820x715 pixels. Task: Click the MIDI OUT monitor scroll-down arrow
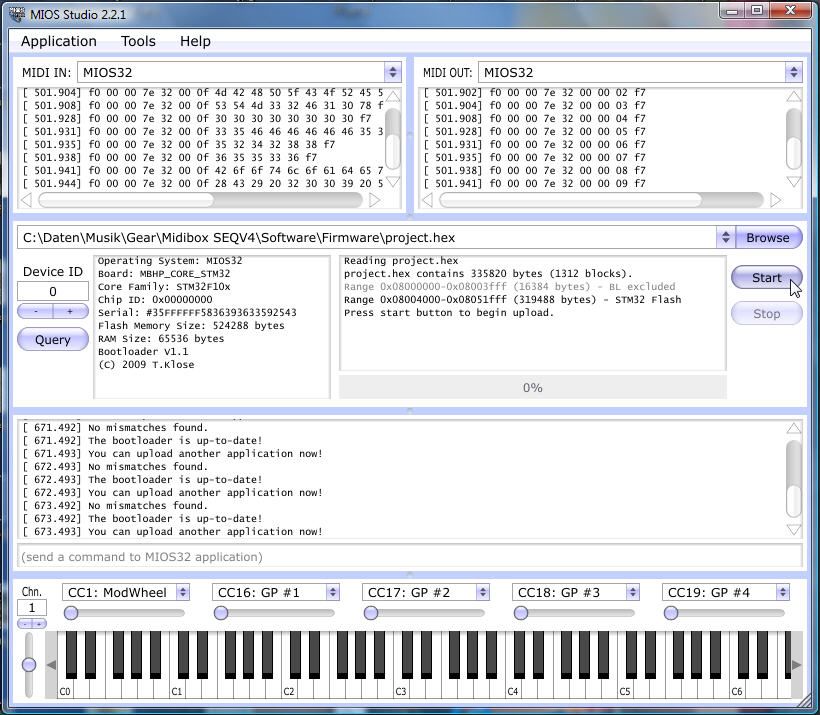pos(794,181)
